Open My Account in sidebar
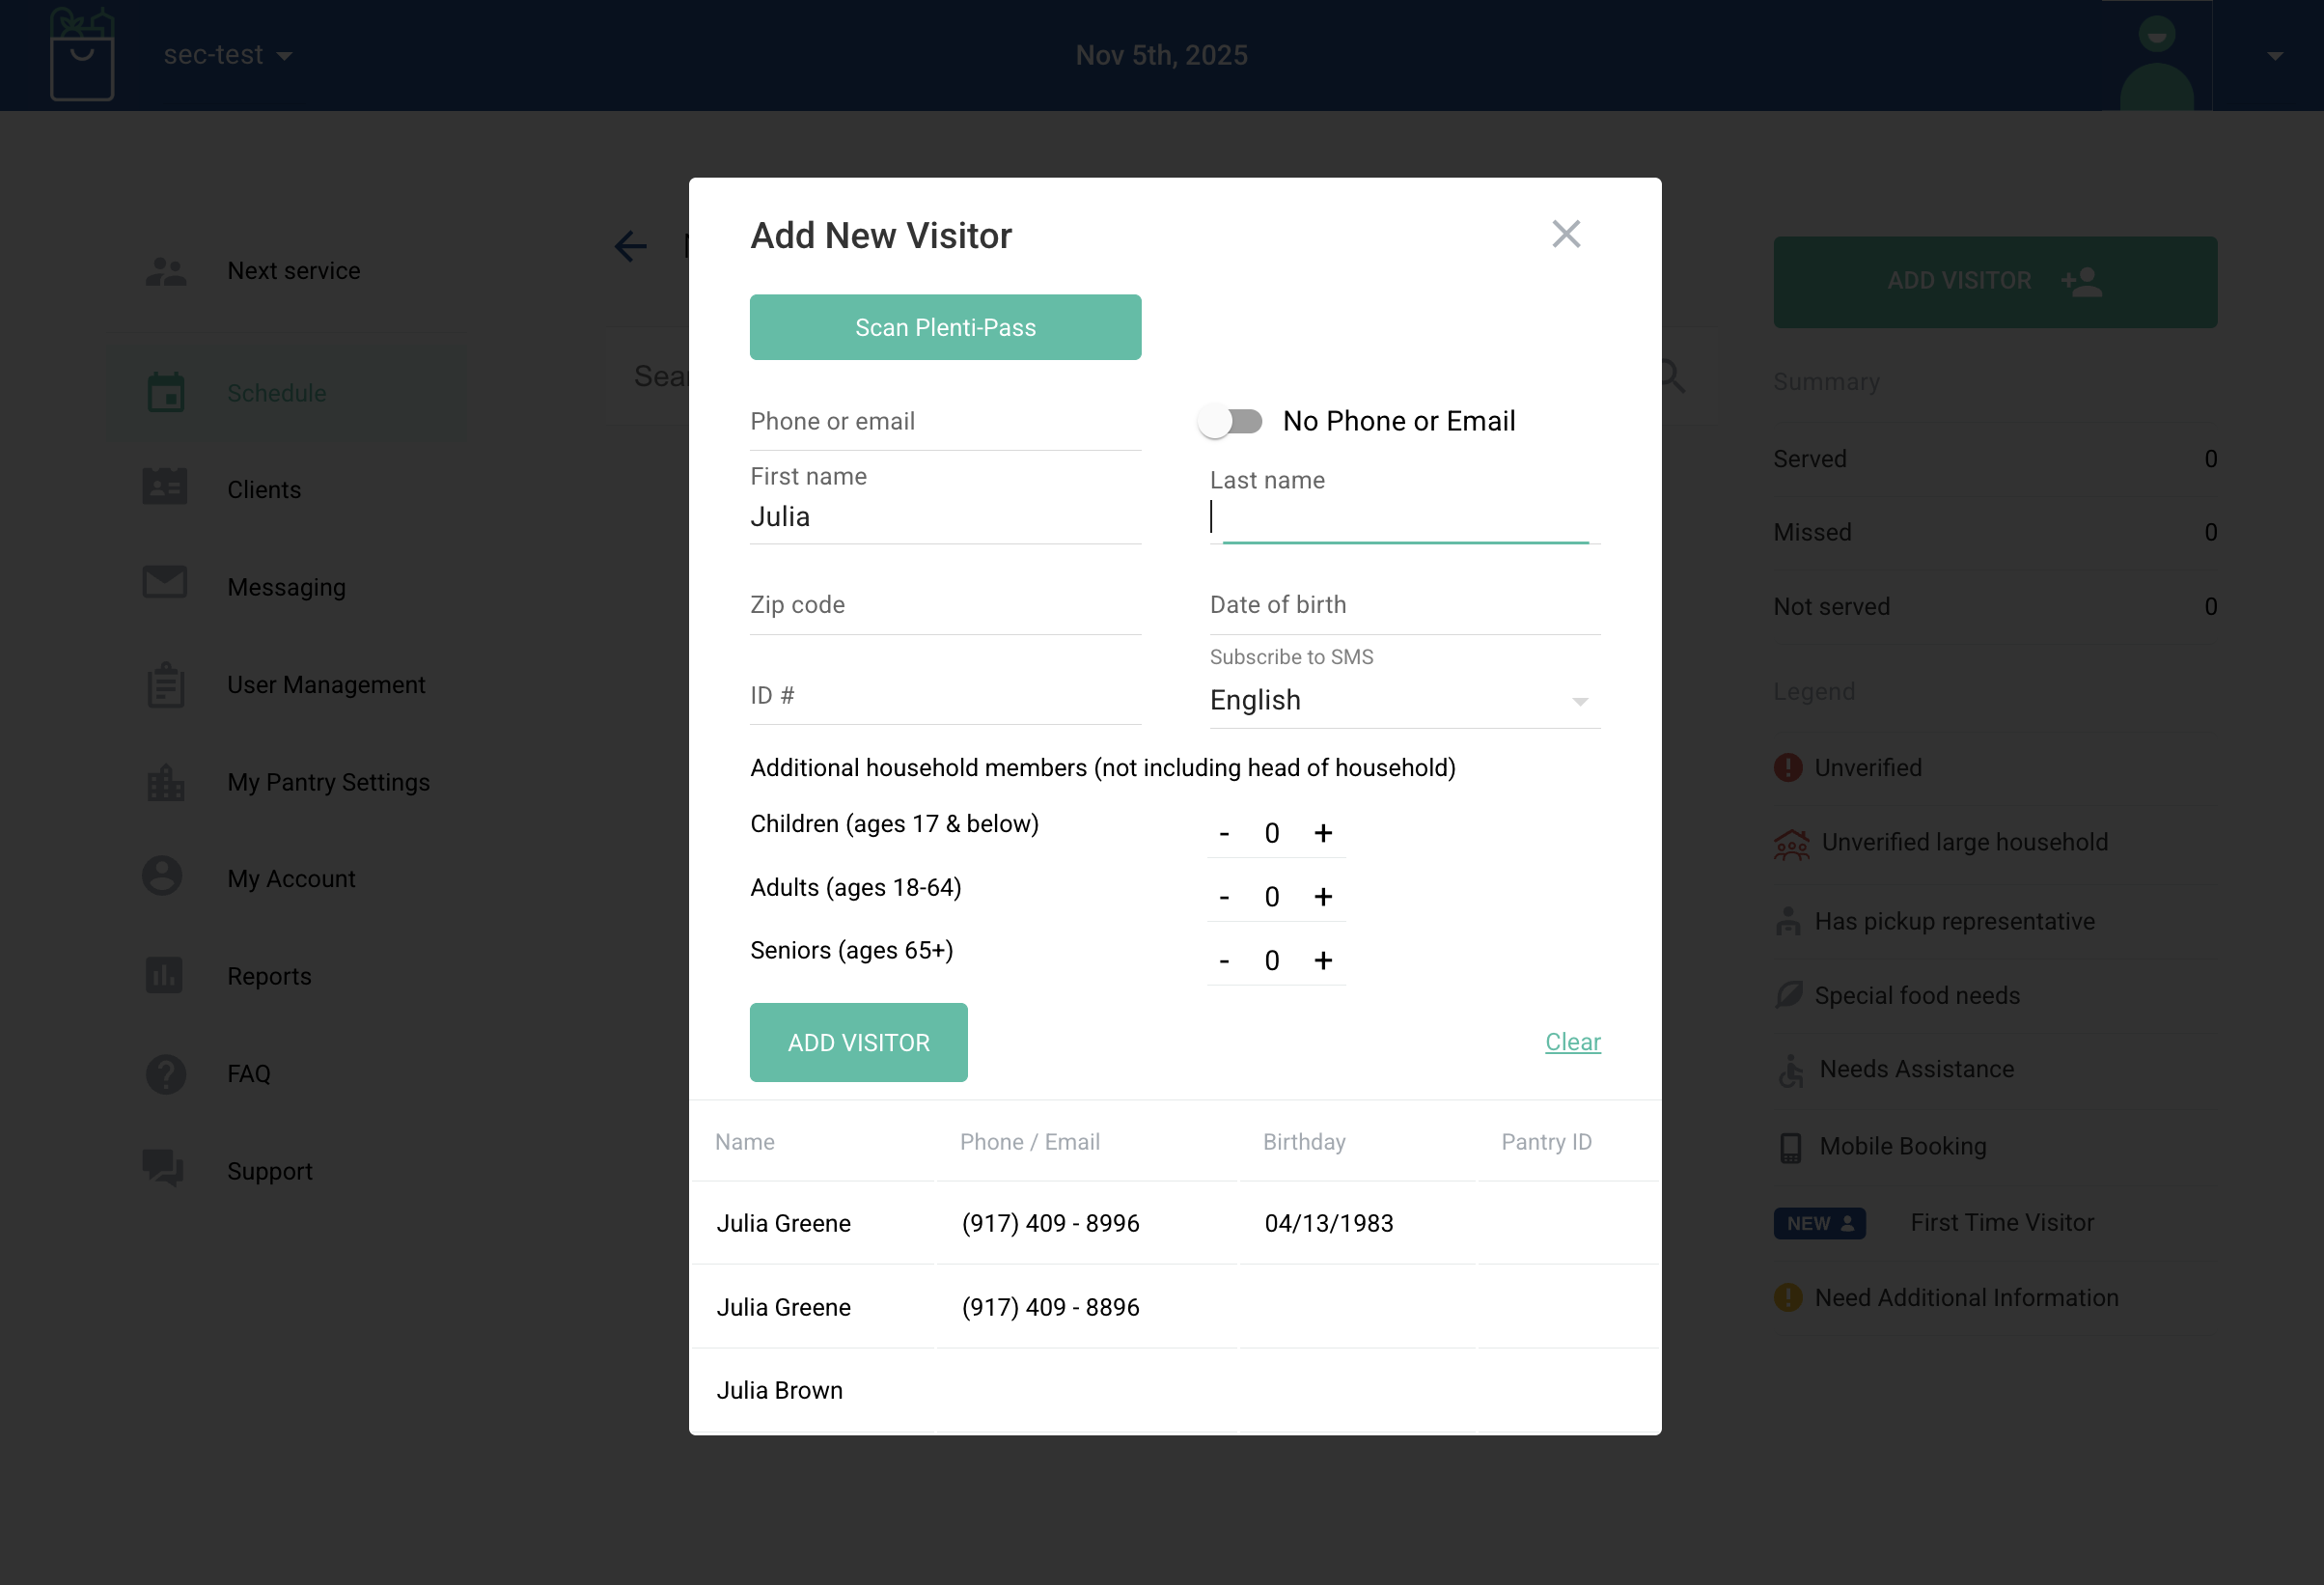 (x=291, y=879)
